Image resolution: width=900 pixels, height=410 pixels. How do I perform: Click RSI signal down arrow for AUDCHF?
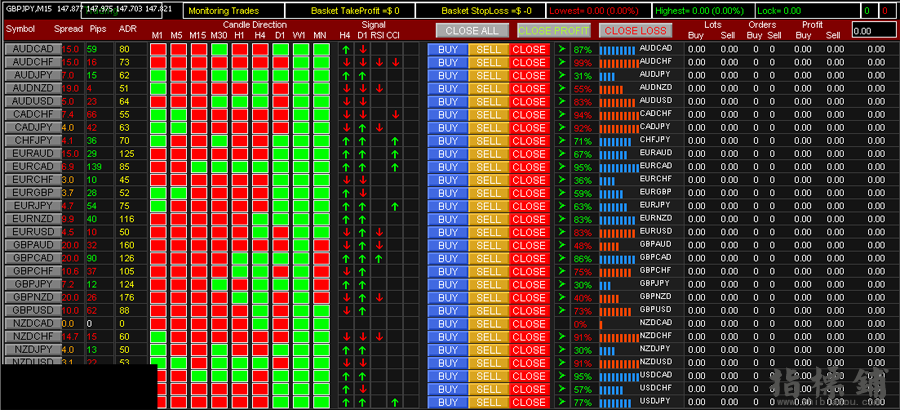pos(379,63)
